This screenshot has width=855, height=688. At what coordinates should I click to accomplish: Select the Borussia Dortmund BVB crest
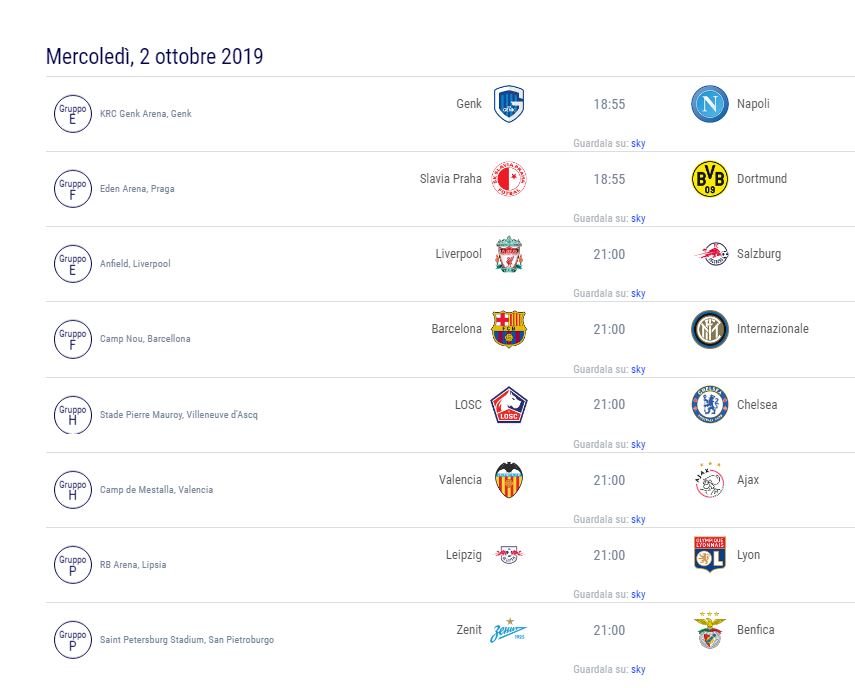[709, 179]
